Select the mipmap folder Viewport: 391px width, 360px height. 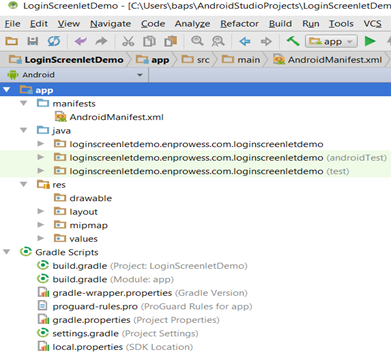[x=81, y=225]
